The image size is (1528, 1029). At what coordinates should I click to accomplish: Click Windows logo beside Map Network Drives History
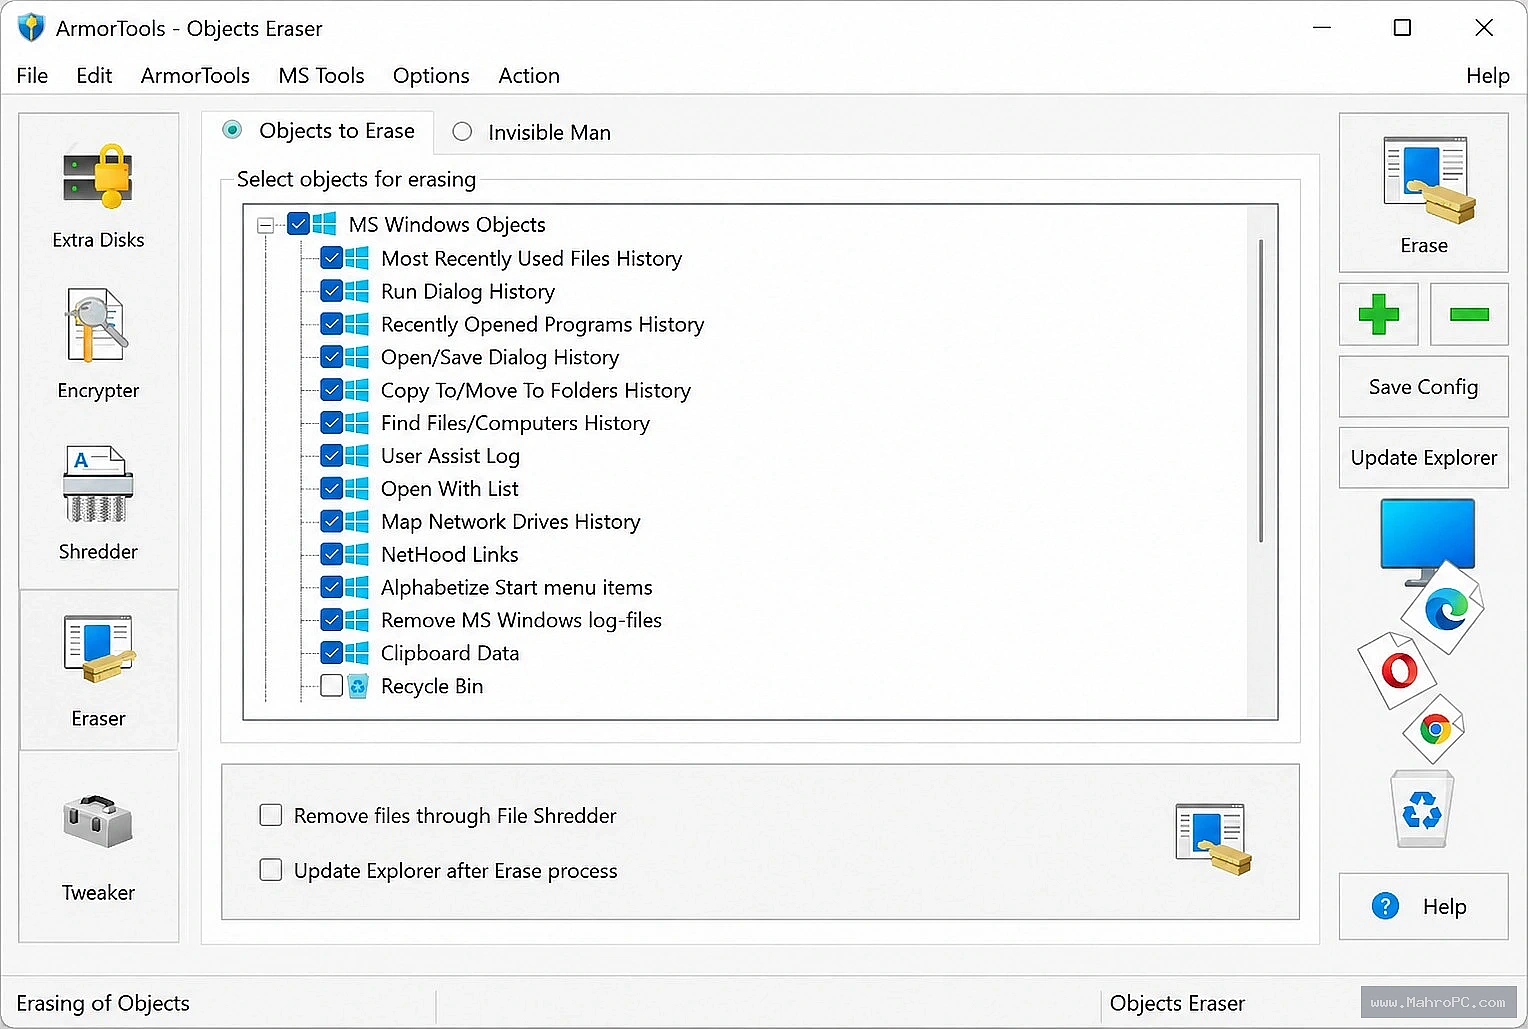(357, 522)
